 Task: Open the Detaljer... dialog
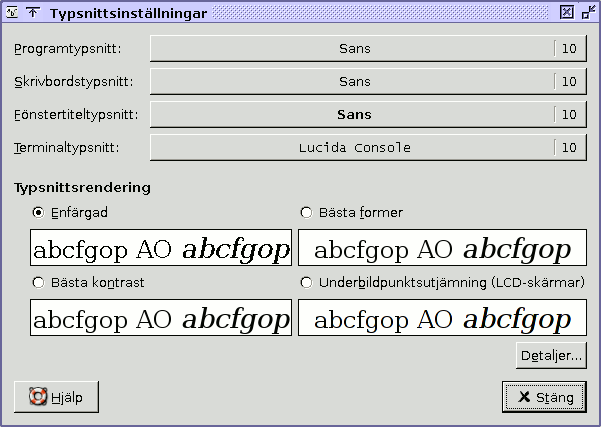[x=551, y=356]
